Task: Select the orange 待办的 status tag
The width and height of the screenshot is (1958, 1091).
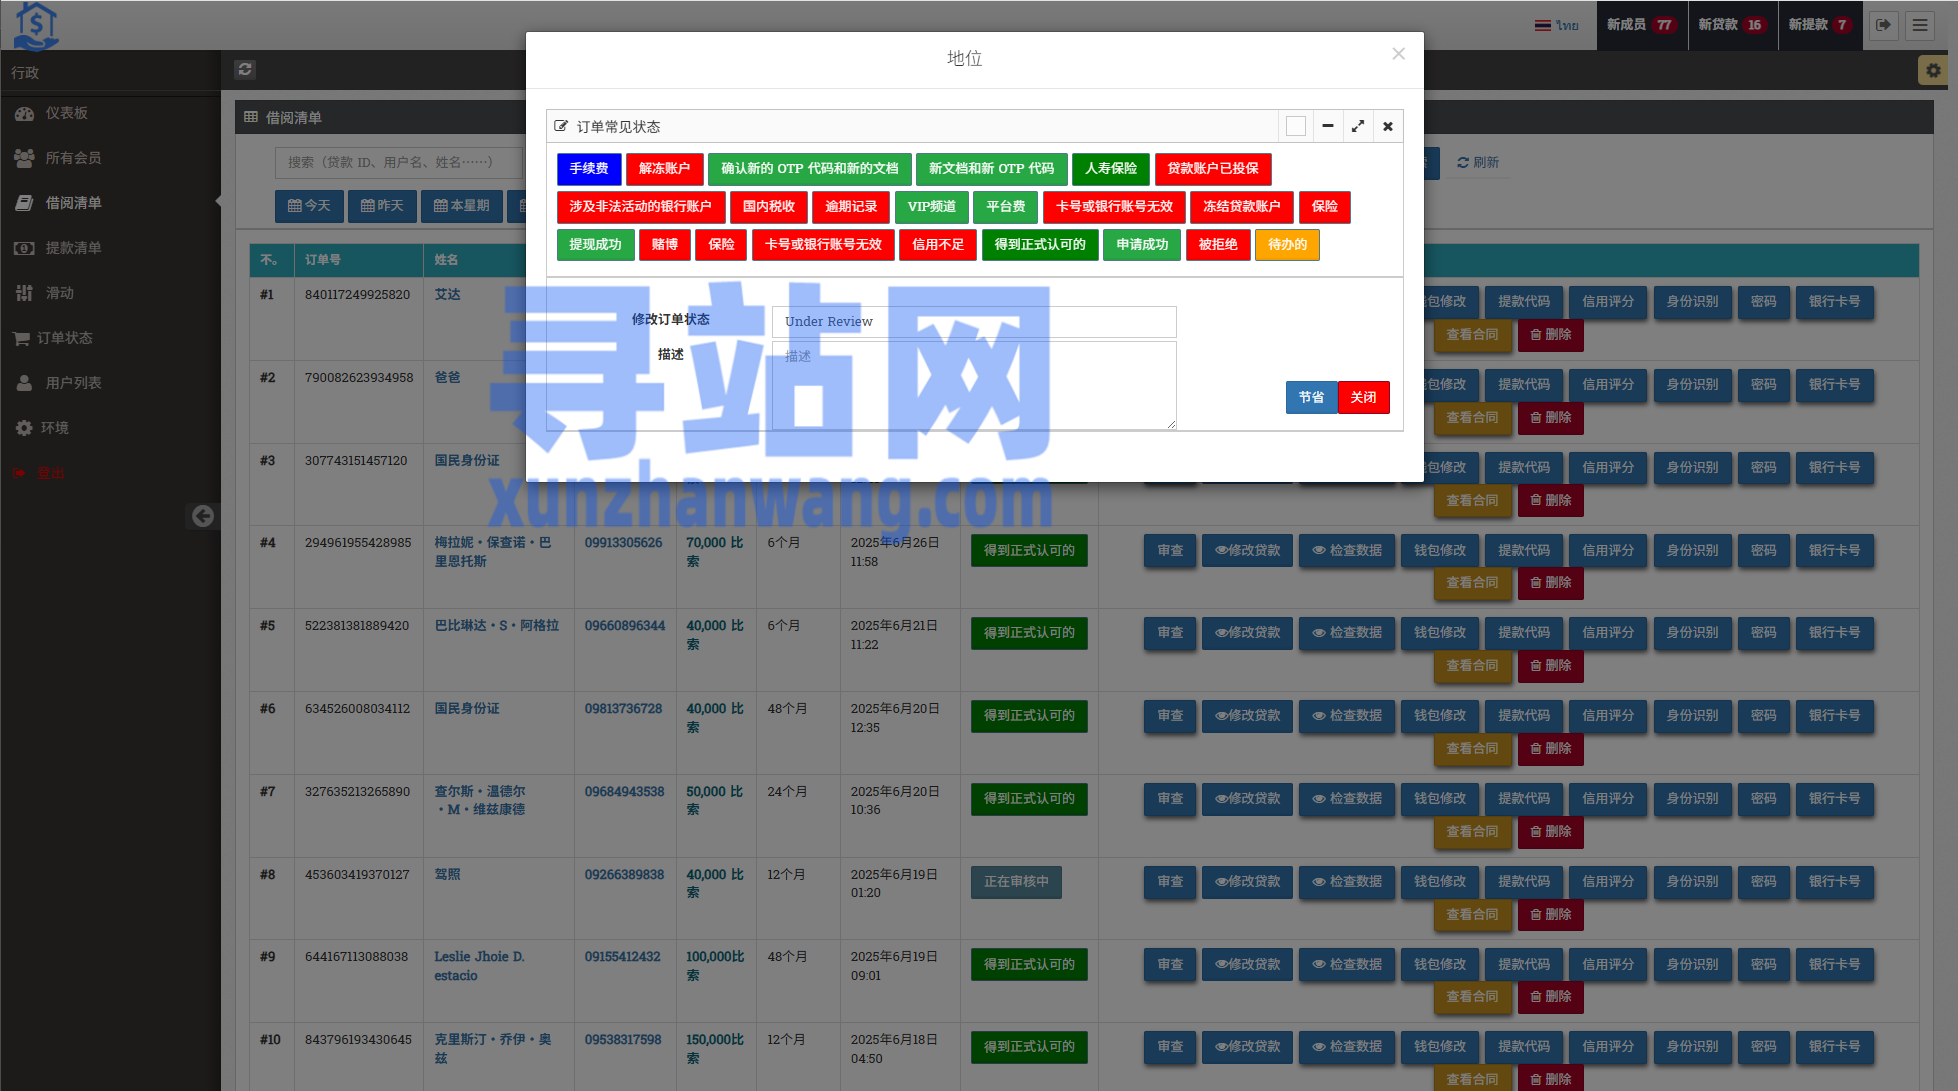Action: (1287, 244)
